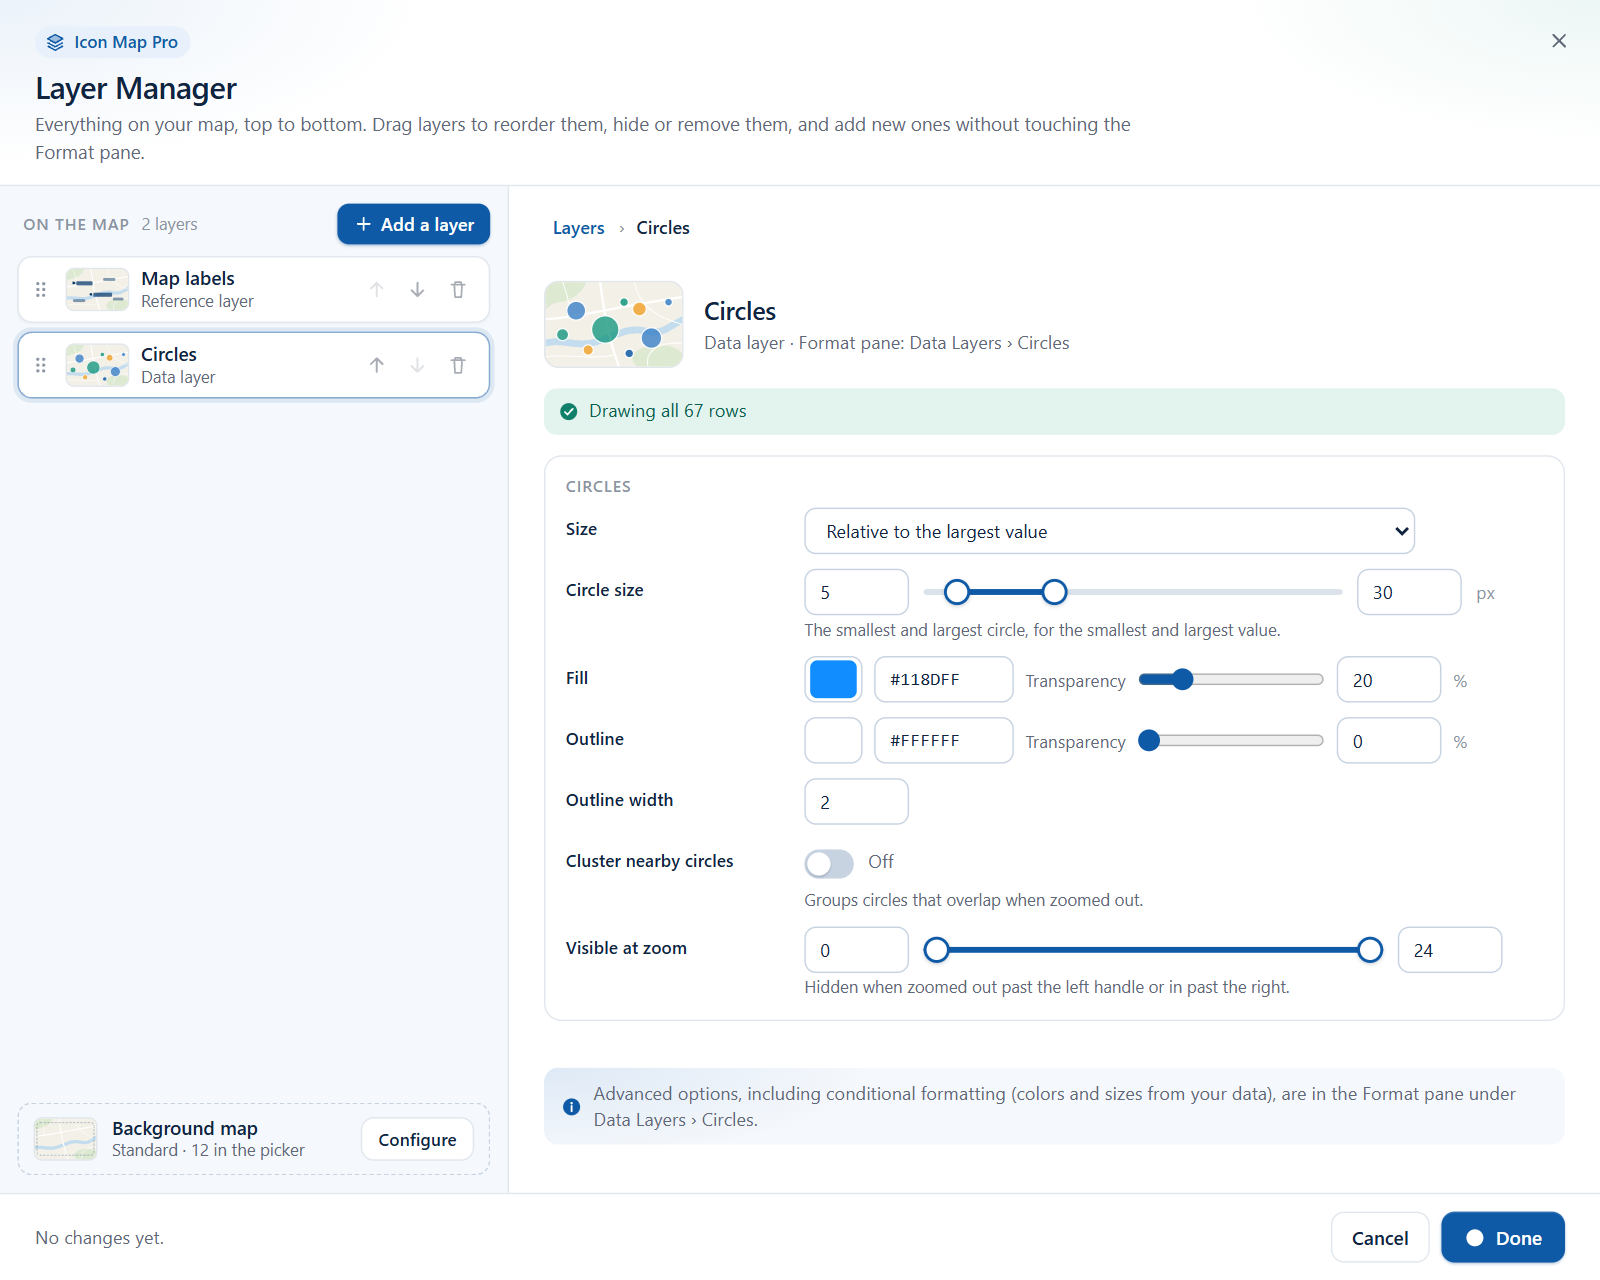The height and width of the screenshot is (1280, 1600).
Task: Click the Fill transparency percent field
Action: pyautogui.click(x=1389, y=680)
